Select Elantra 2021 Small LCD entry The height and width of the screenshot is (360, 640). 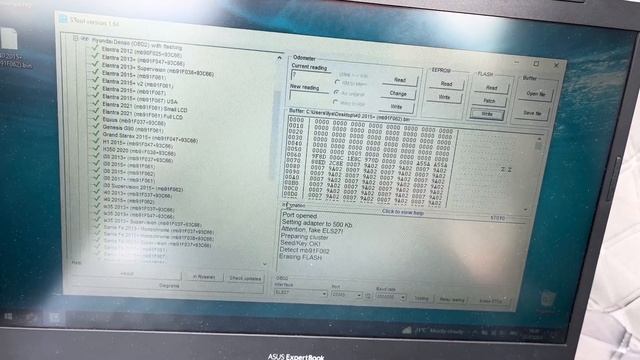coord(144,107)
